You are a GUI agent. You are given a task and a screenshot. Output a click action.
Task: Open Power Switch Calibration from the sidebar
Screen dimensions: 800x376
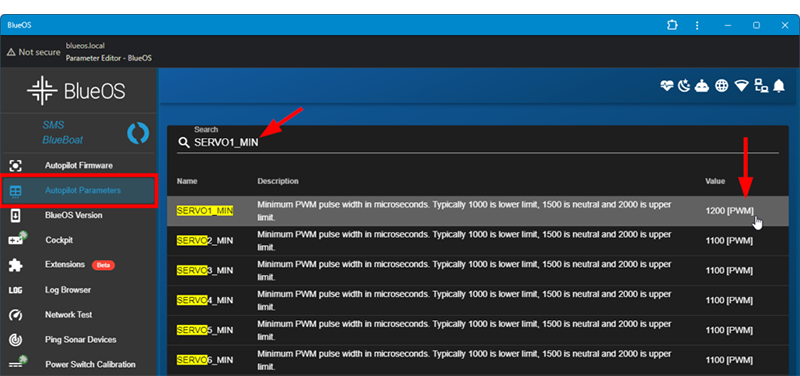point(79,364)
